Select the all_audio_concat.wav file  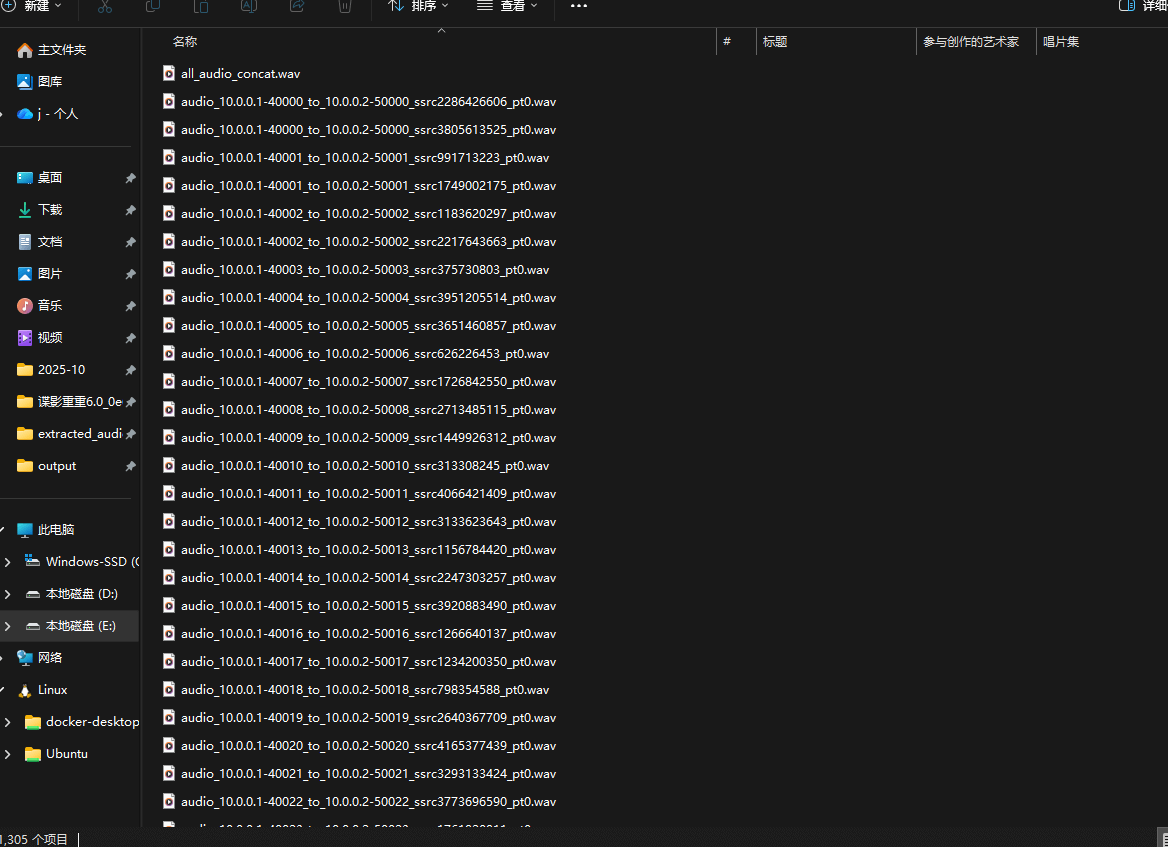pyautogui.click(x=240, y=74)
